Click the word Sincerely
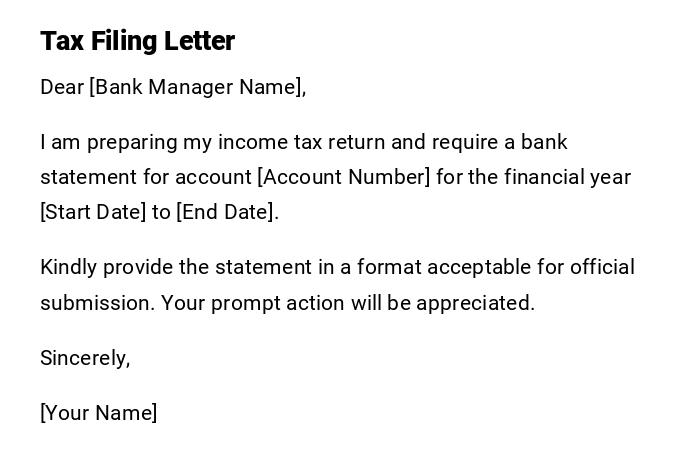The image size is (700, 475). point(85,358)
